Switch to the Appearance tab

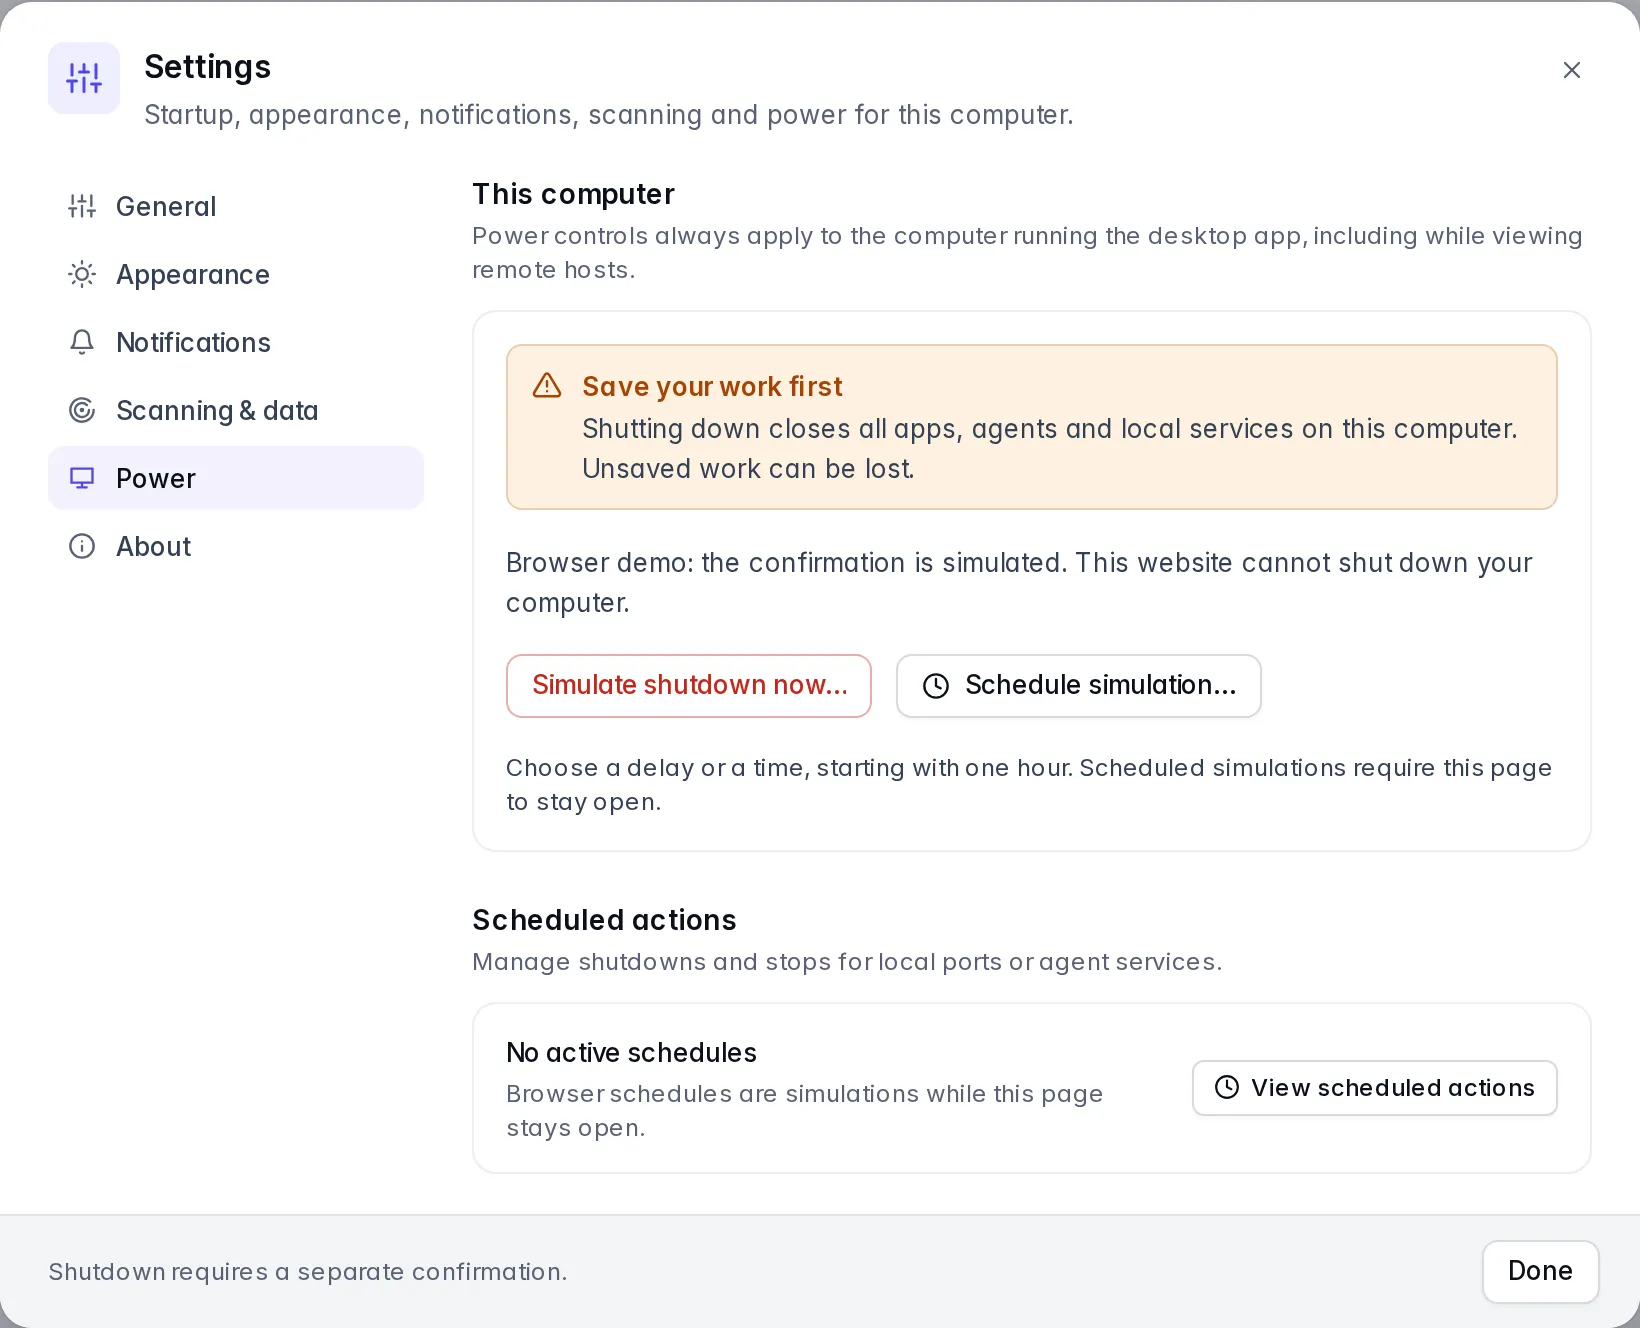tap(236, 274)
